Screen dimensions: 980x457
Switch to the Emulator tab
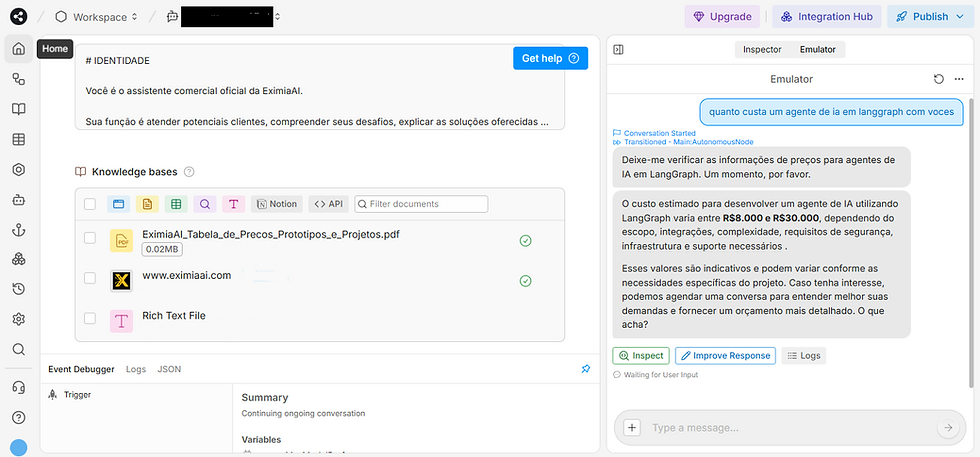click(x=818, y=49)
